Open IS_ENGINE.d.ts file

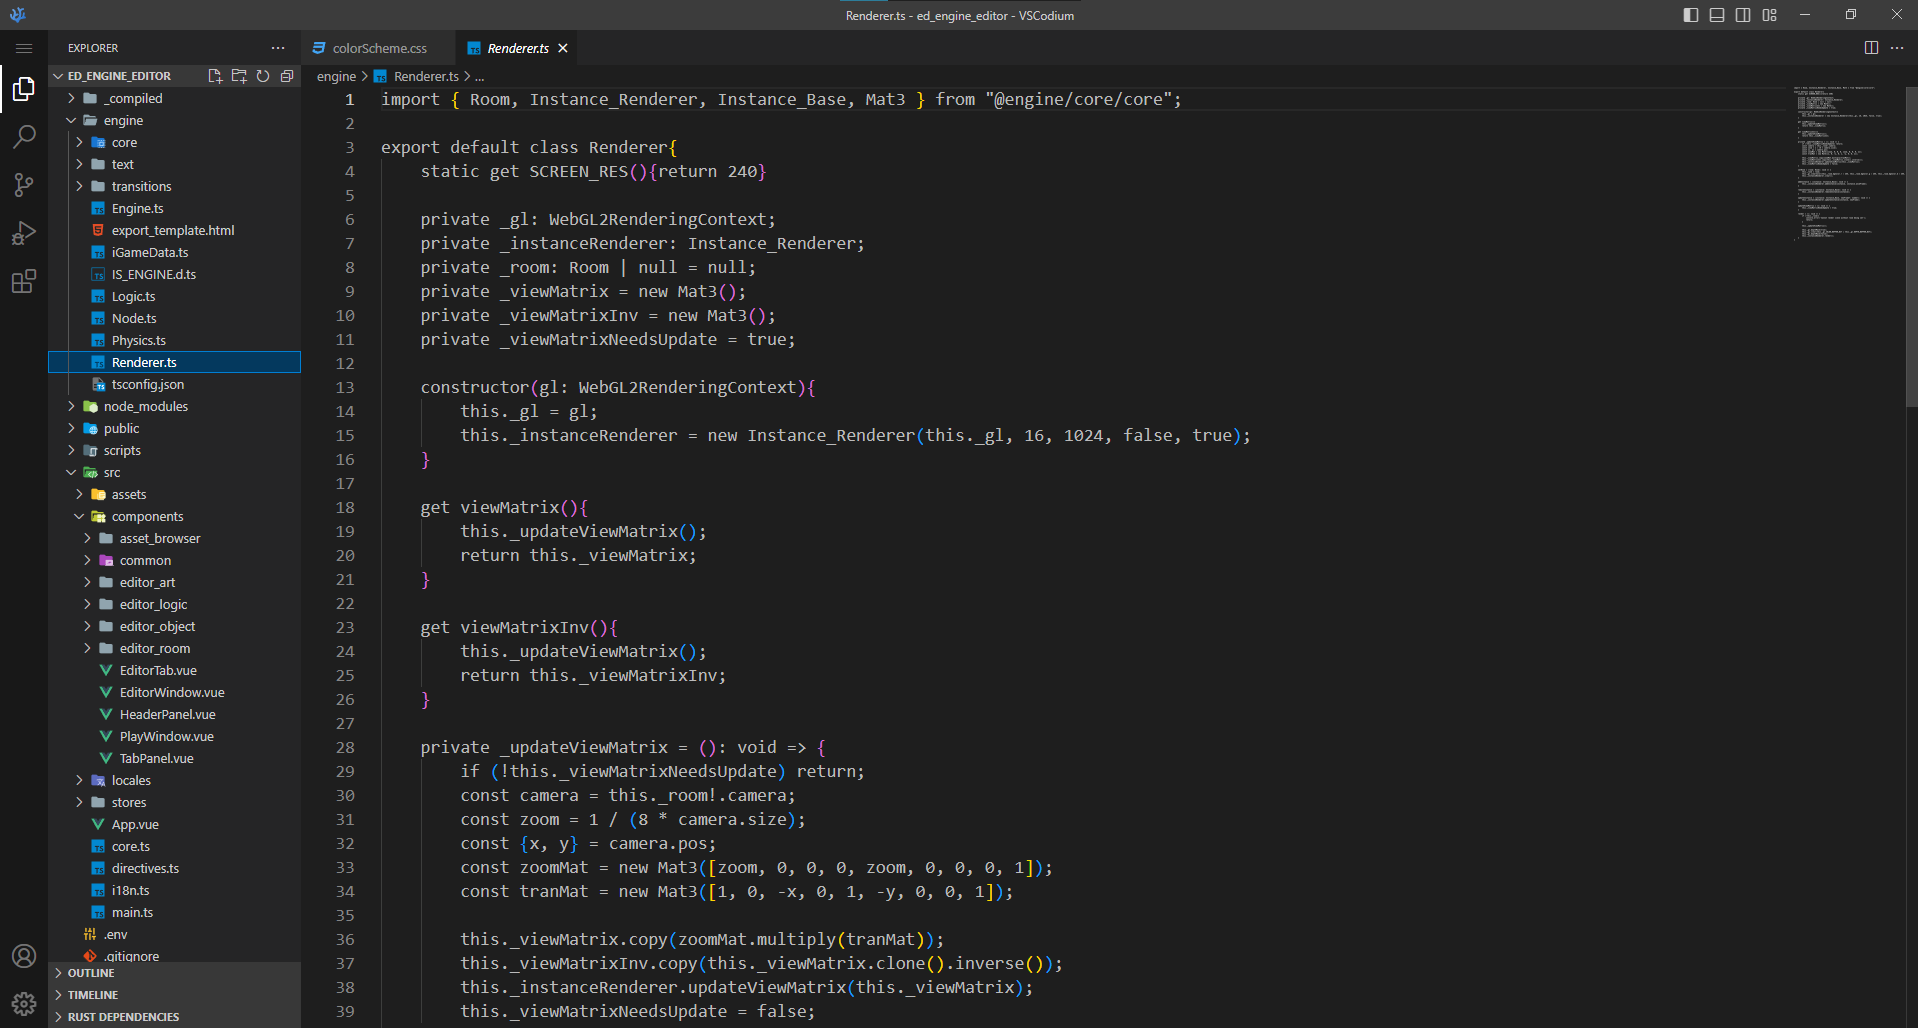(x=175, y=274)
